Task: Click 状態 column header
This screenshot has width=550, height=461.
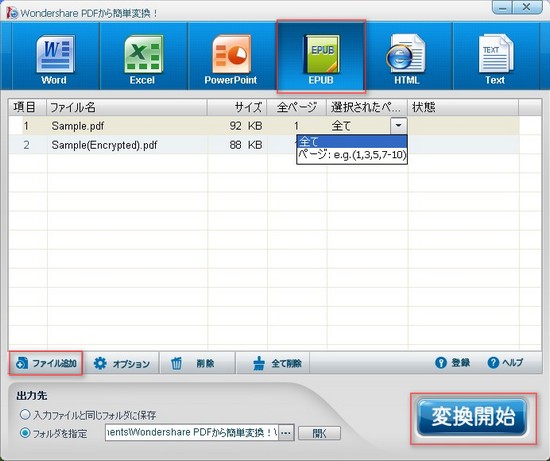Action: pos(463,107)
